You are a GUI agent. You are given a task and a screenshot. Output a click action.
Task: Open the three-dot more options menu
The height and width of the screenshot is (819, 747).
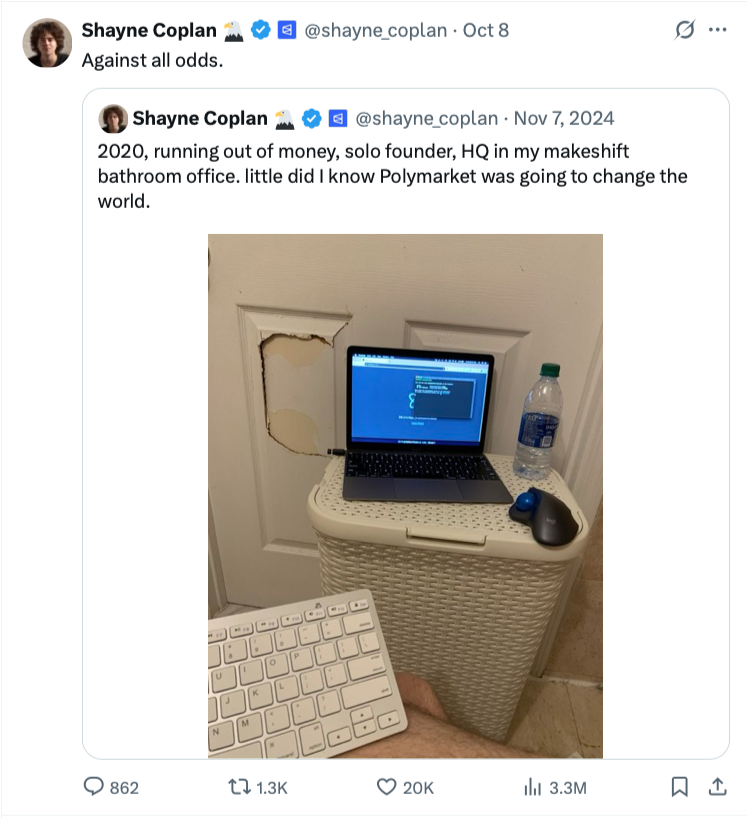point(718,30)
